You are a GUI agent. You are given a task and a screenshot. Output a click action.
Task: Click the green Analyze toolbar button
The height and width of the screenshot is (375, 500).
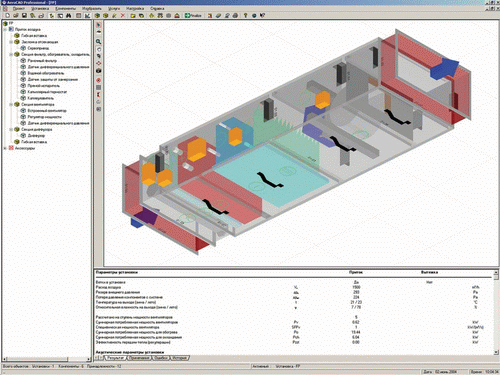click(193, 15)
